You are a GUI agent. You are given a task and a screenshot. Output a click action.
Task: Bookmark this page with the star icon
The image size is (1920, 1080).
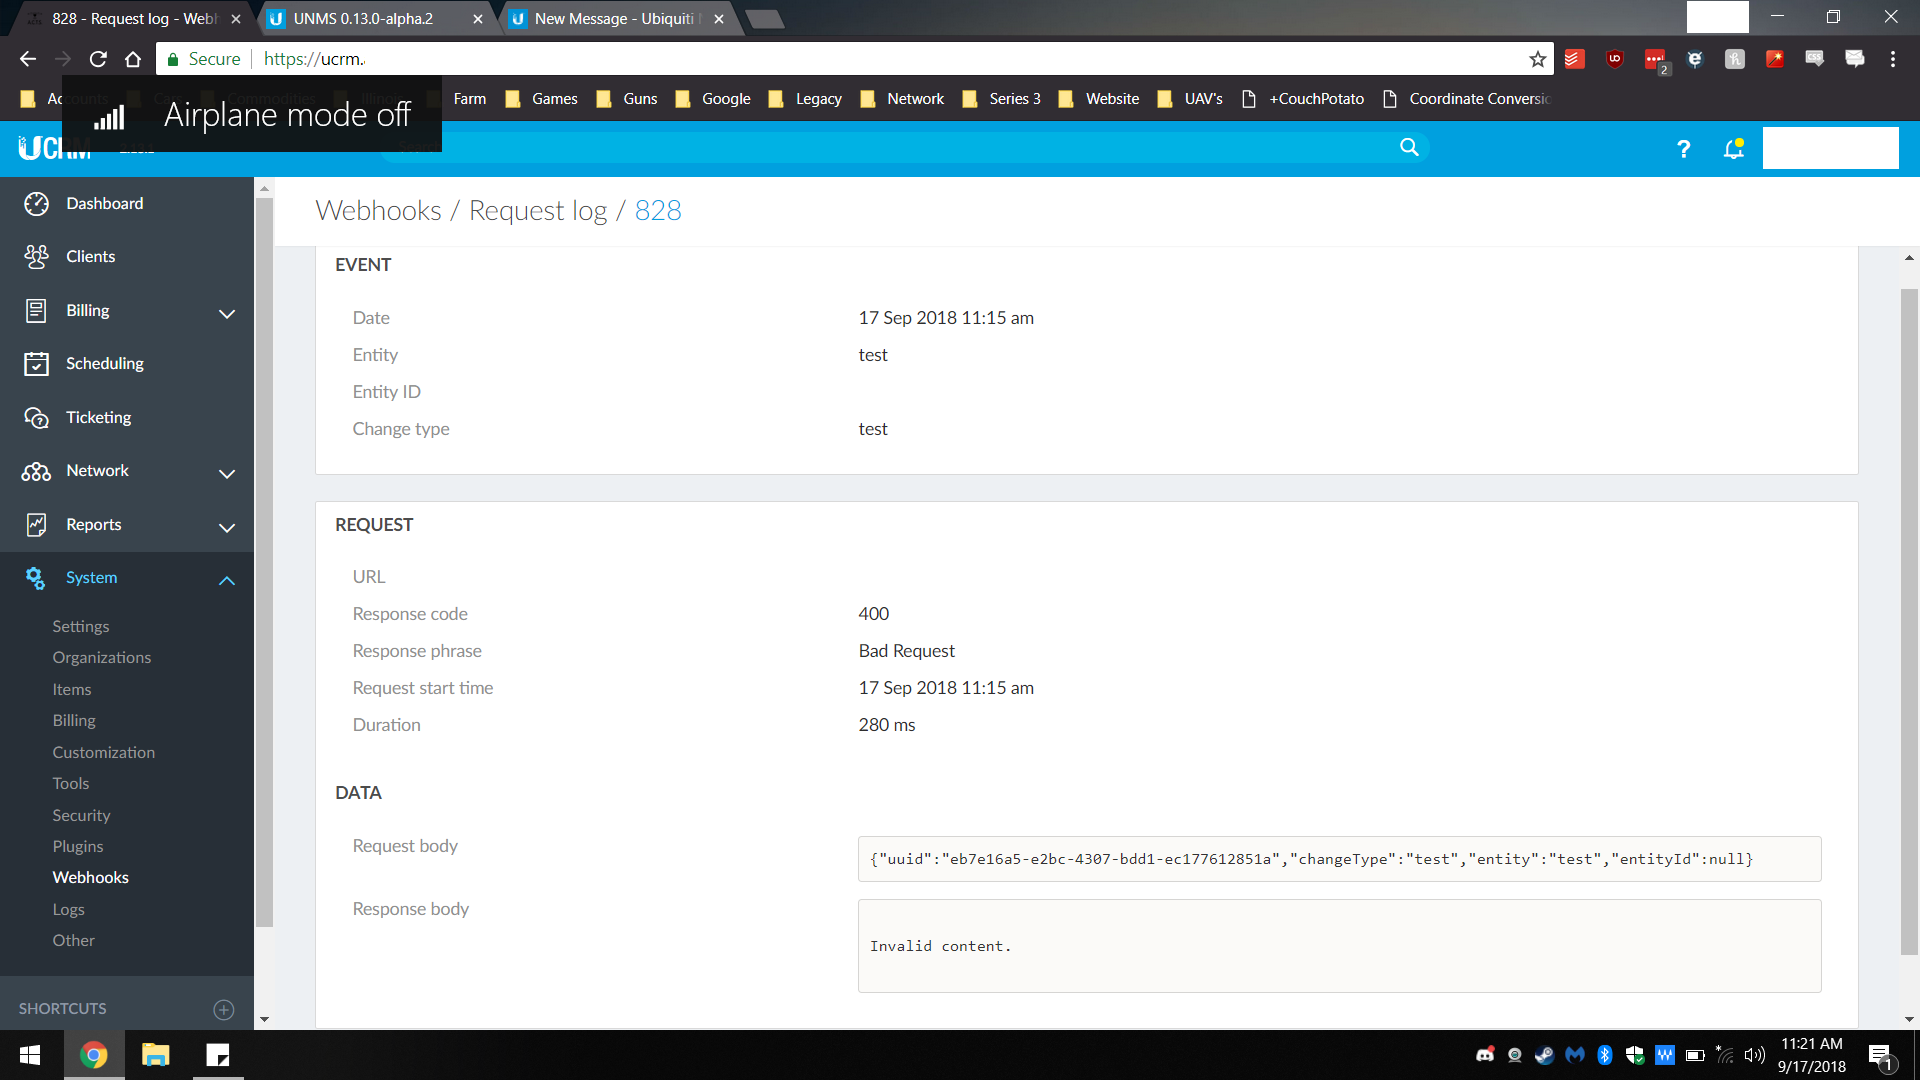pyautogui.click(x=1537, y=60)
